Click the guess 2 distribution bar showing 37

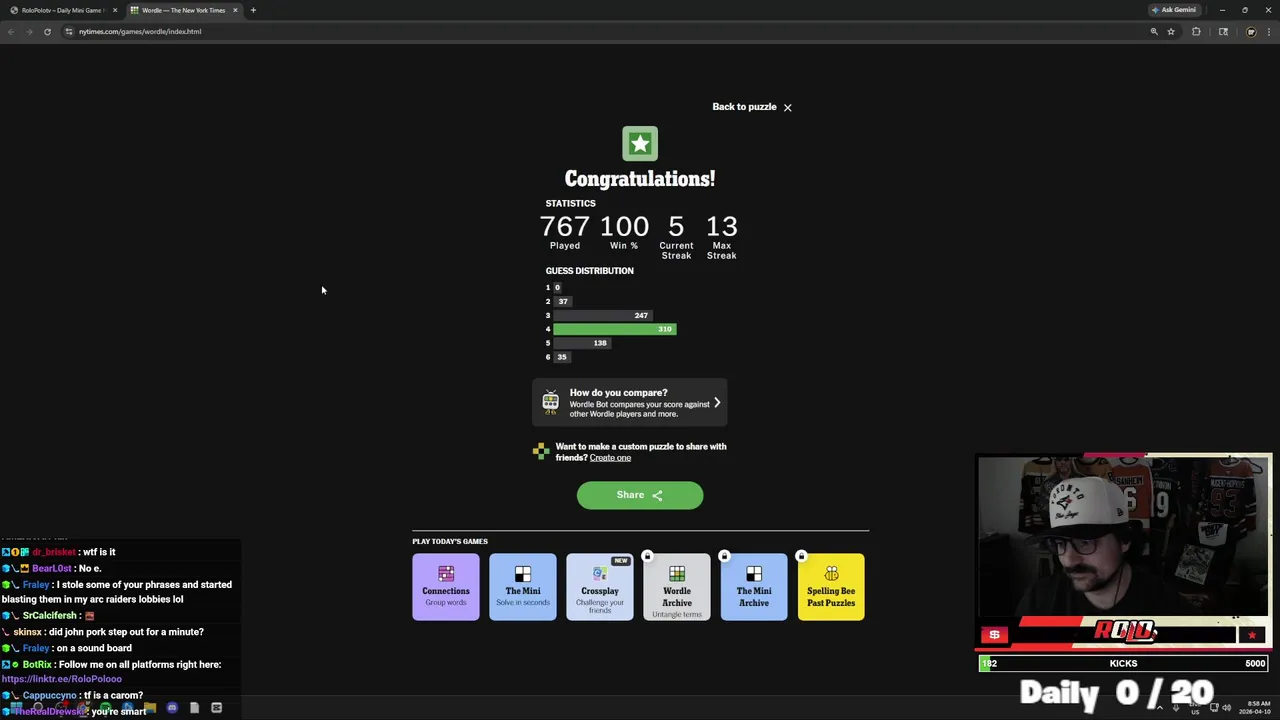[x=562, y=301]
